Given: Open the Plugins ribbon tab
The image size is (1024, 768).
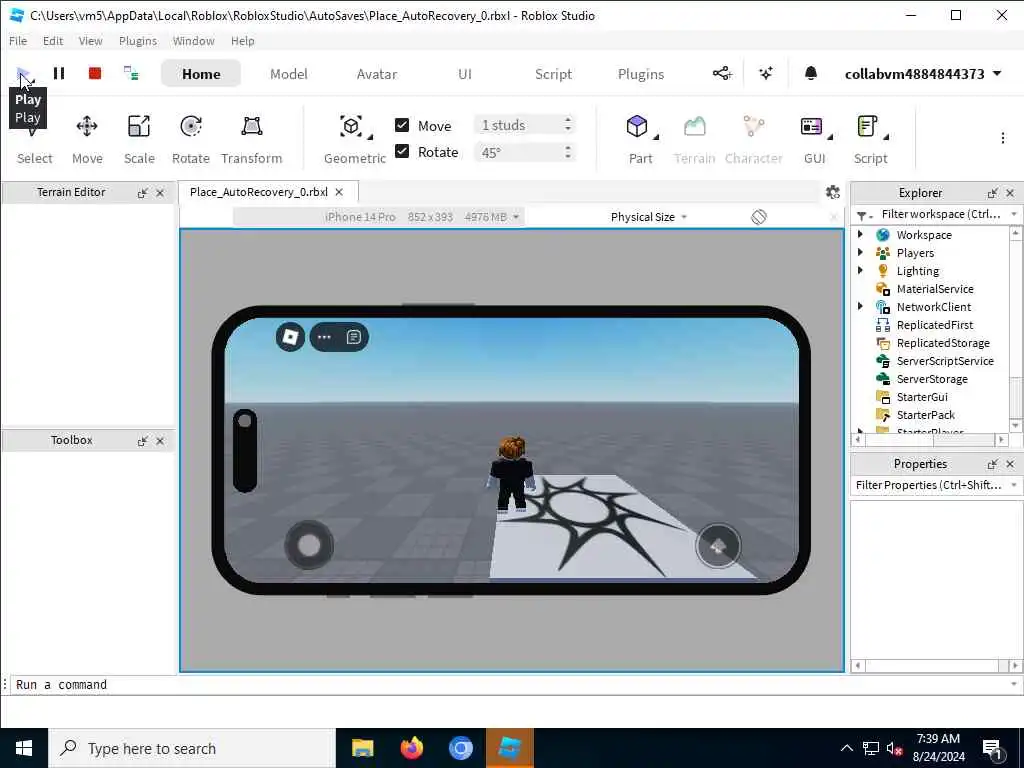Looking at the screenshot, I should (641, 74).
